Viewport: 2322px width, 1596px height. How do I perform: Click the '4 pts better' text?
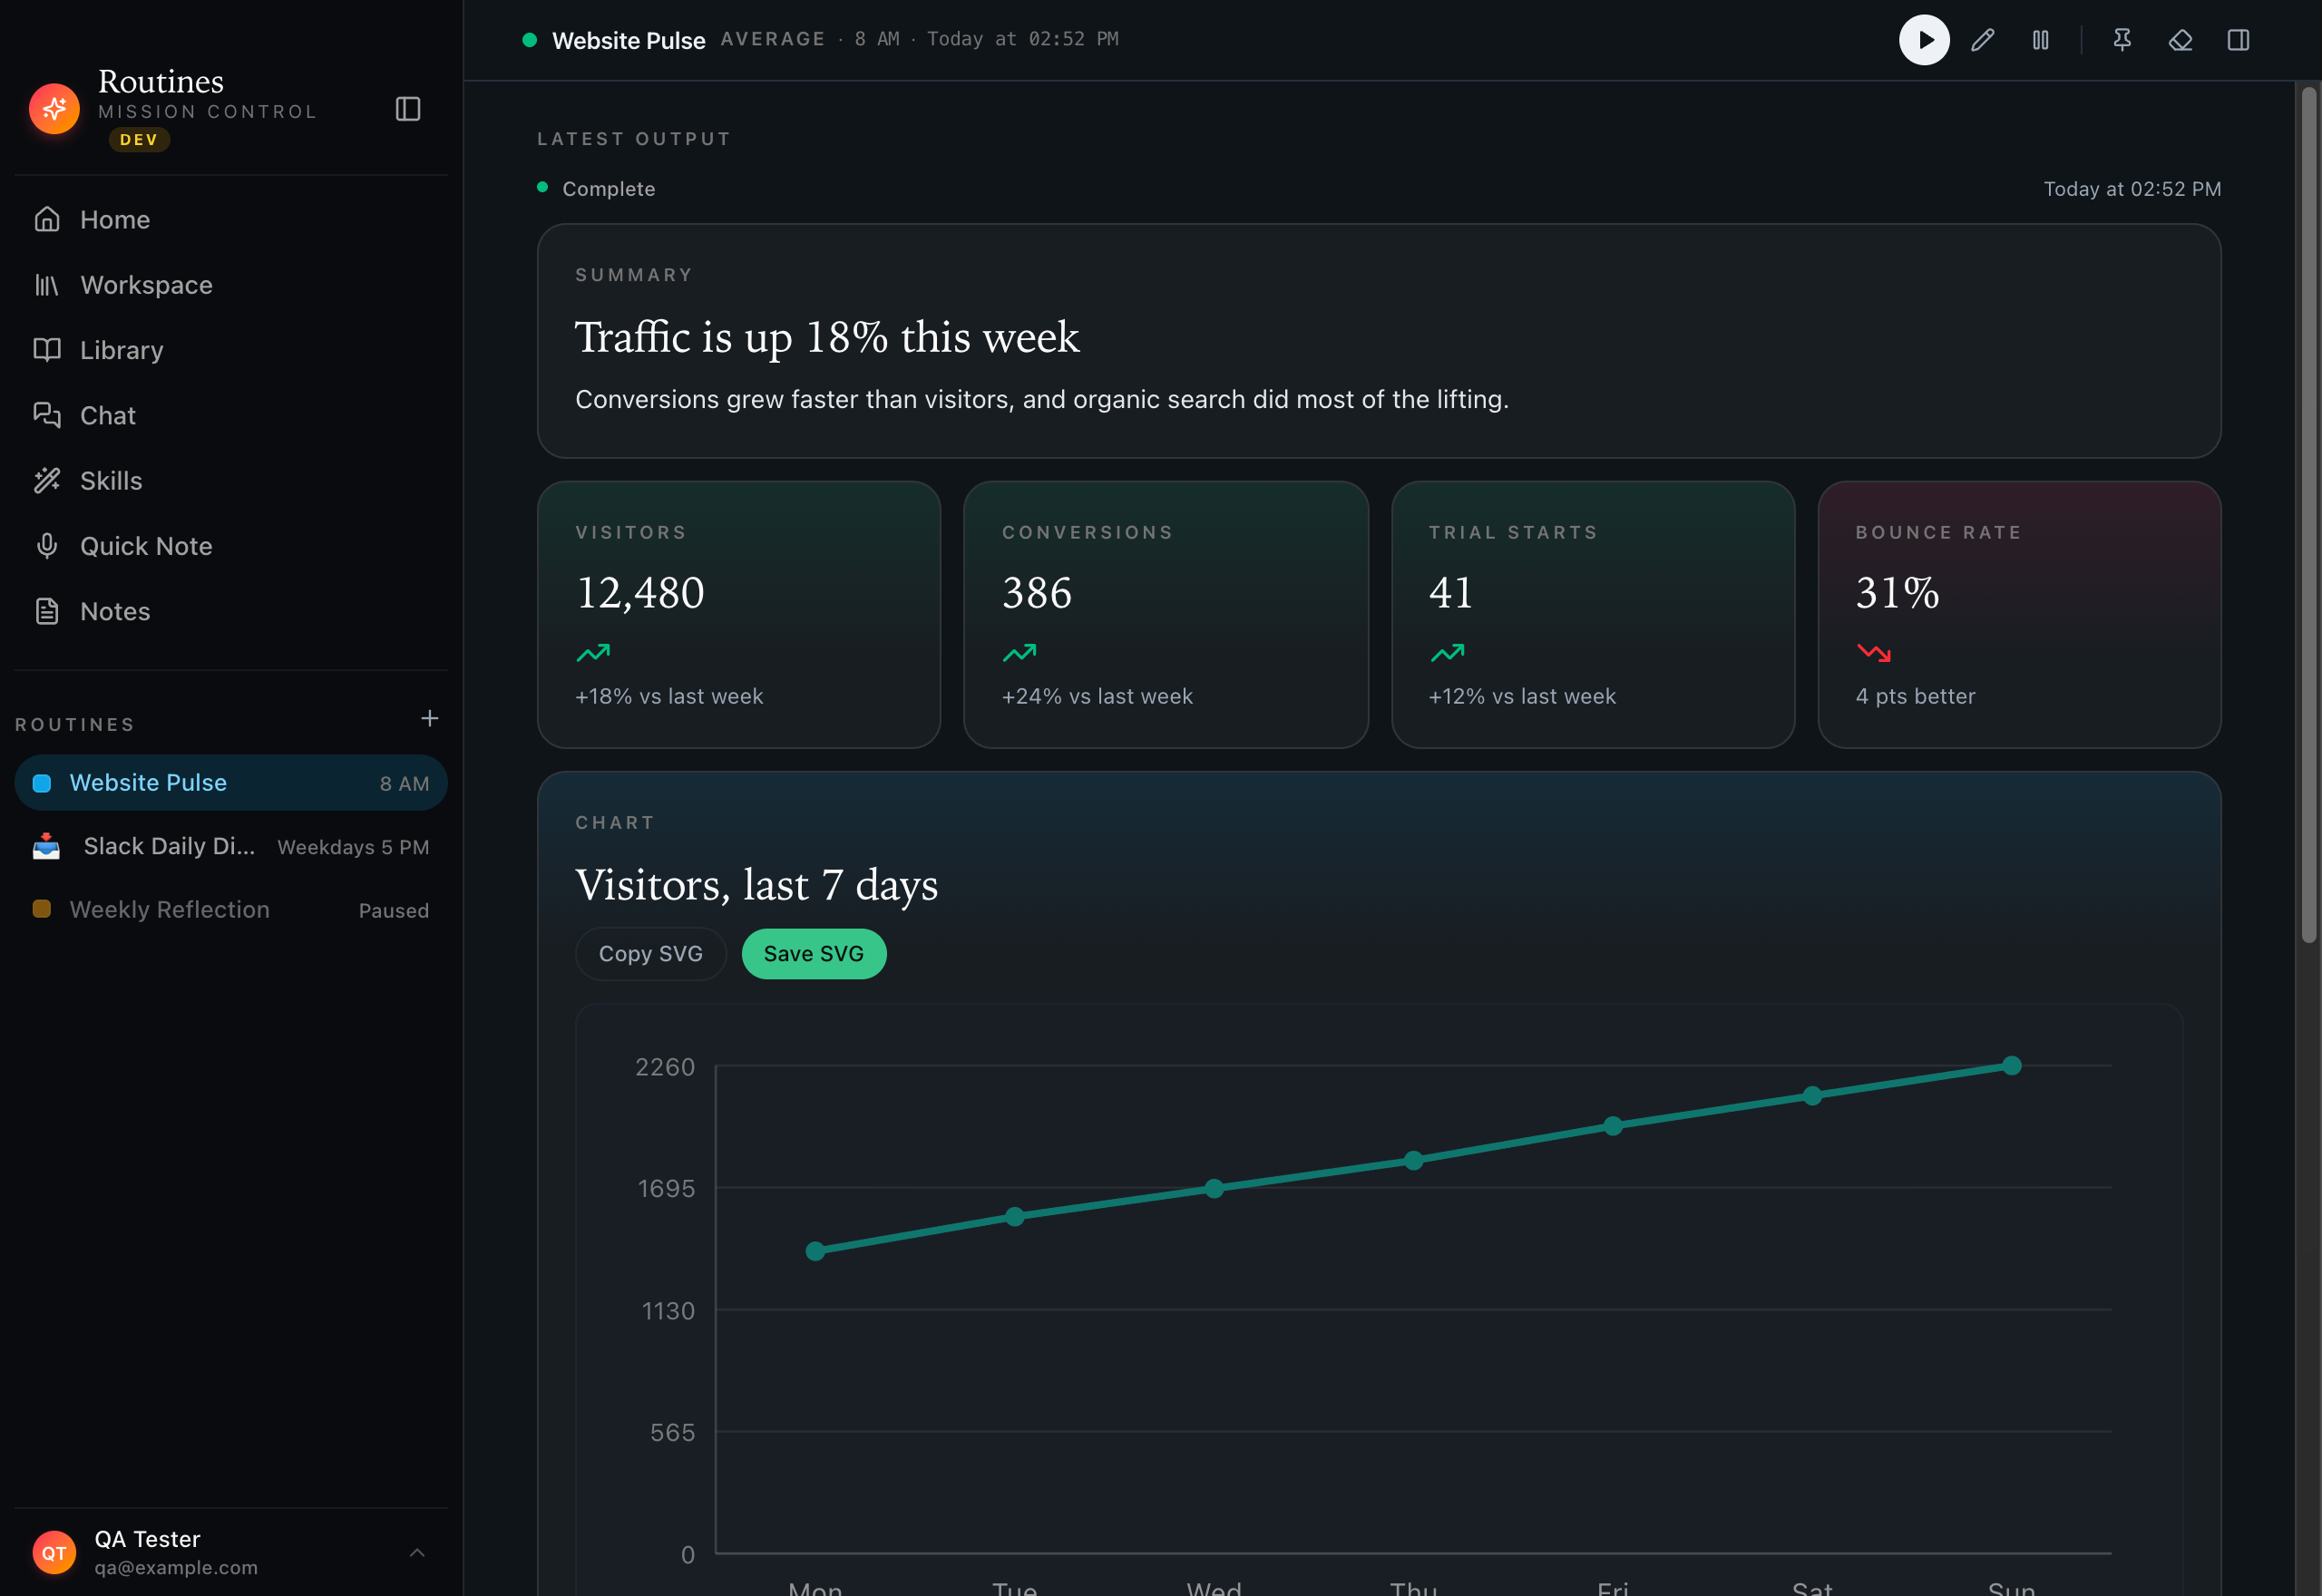(1915, 697)
